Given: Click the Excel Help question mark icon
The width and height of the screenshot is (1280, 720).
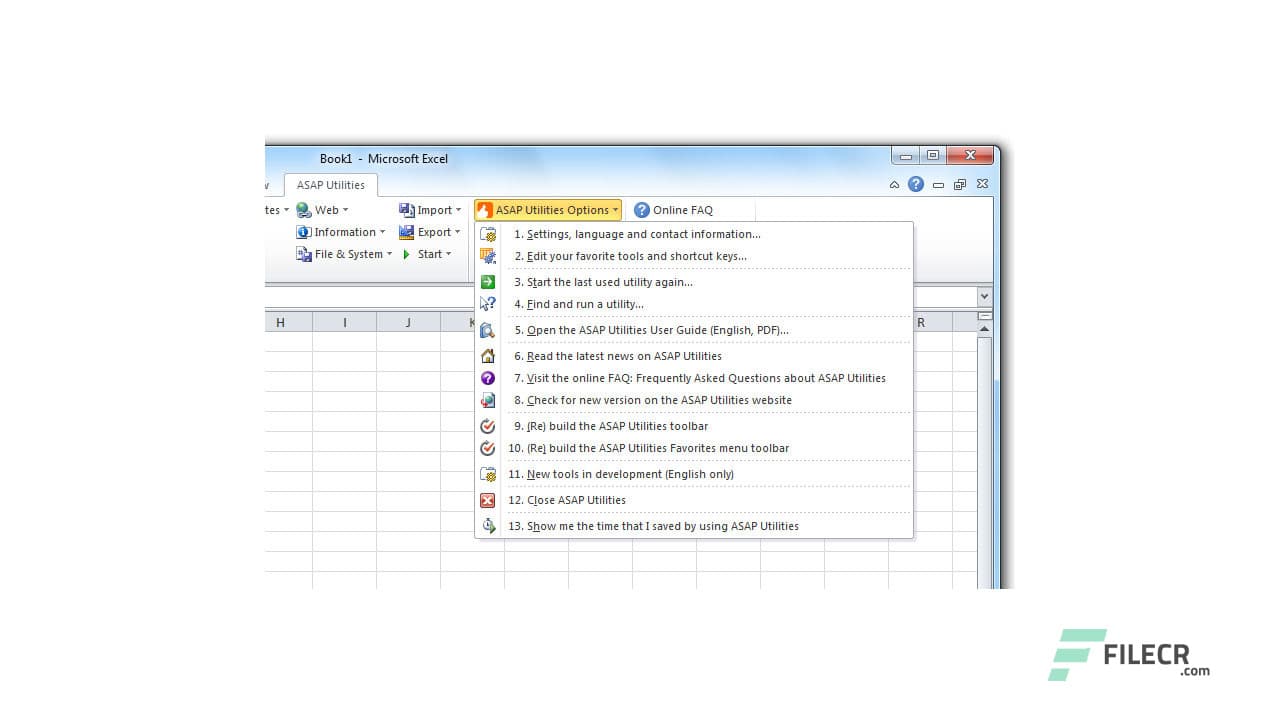Looking at the screenshot, I should [916, 184].
